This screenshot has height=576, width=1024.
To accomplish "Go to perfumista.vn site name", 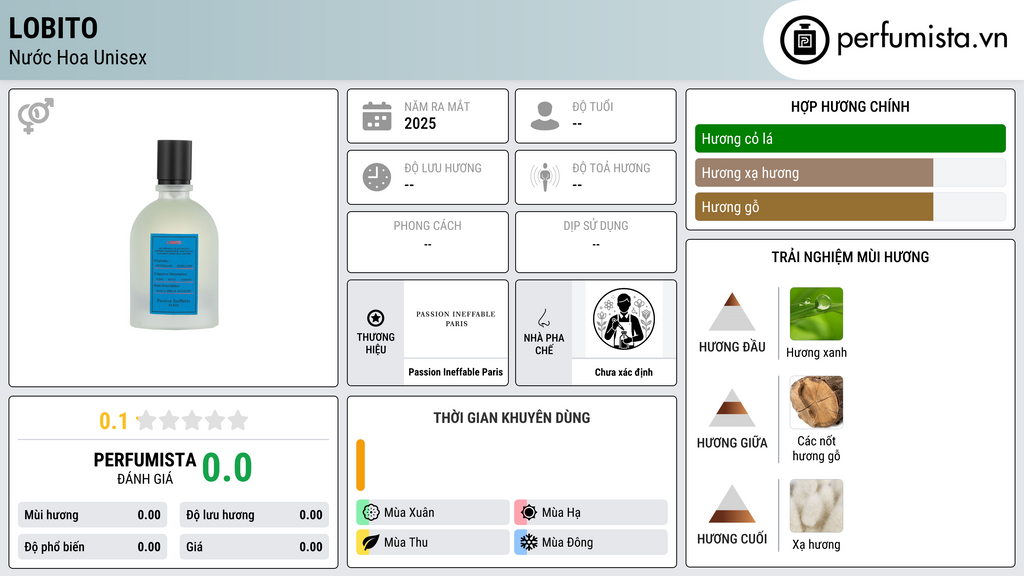I will click(x=922, y=38).
